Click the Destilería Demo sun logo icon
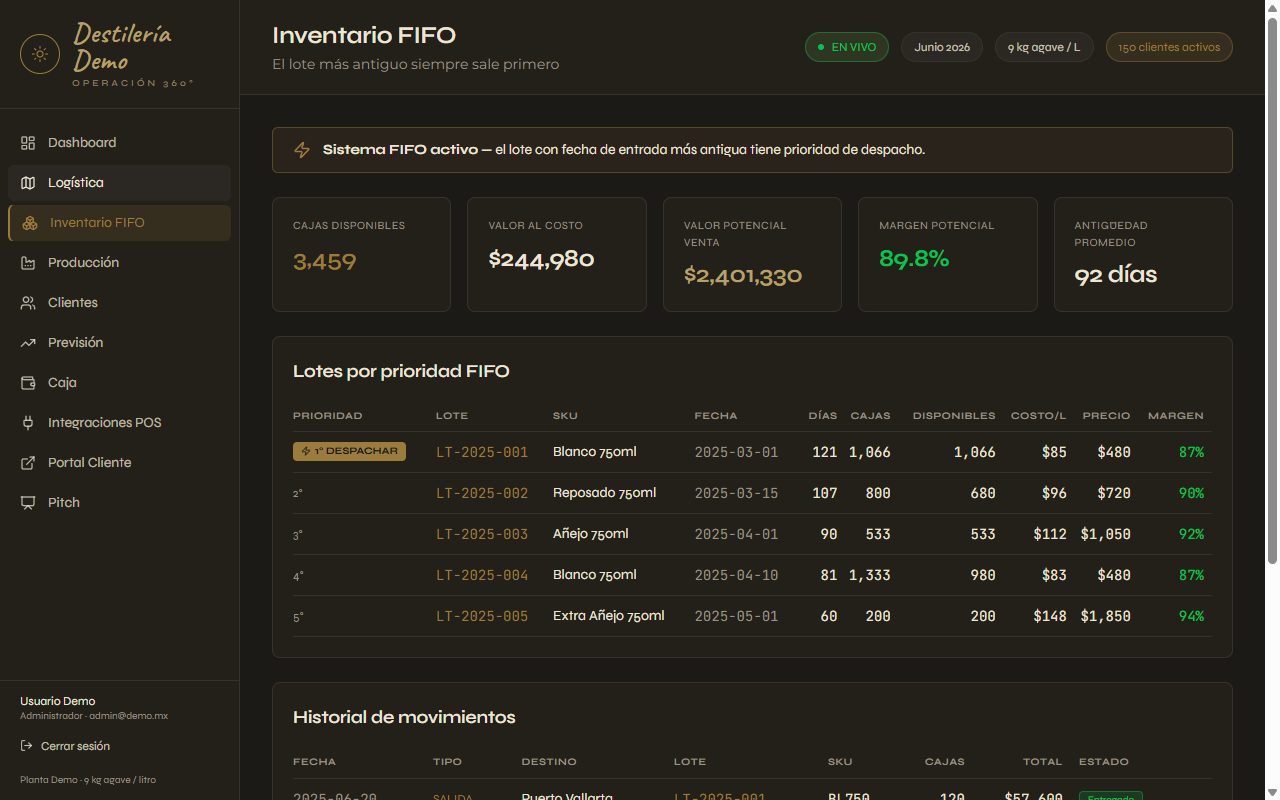The width and height of the screenshot is (1280, 800). (40, 54)
